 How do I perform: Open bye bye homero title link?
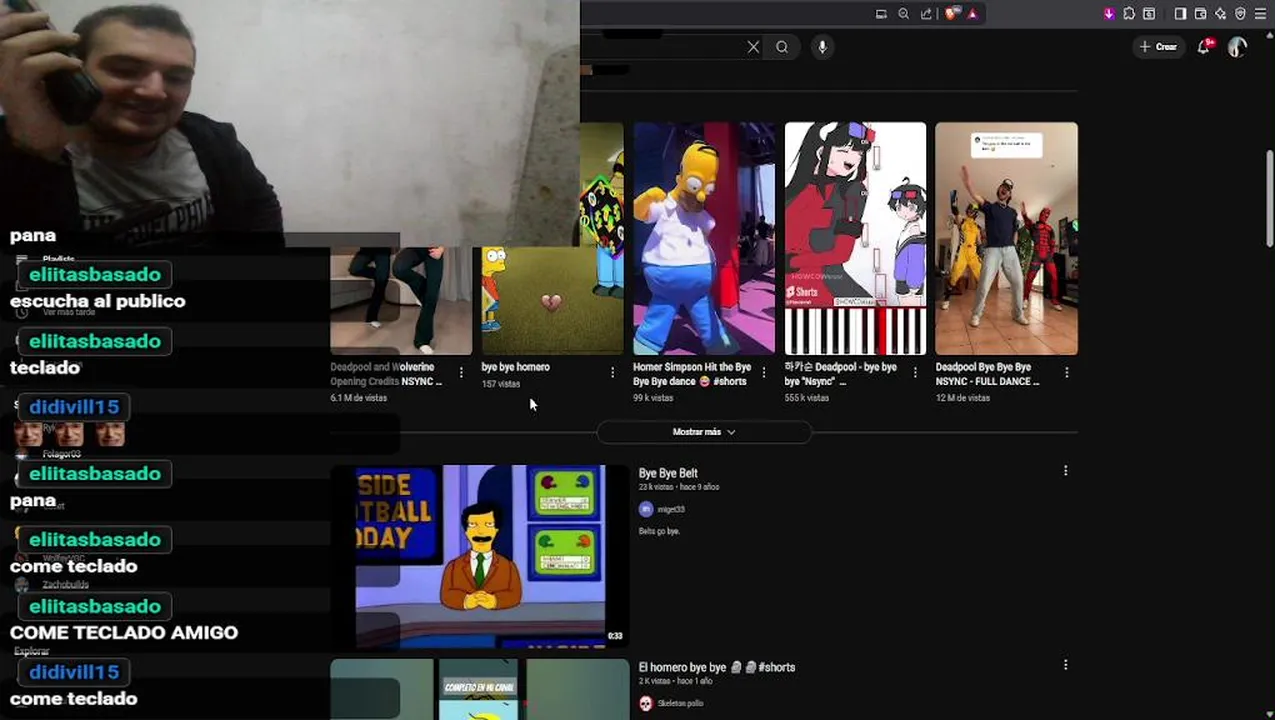coord(516,367)
